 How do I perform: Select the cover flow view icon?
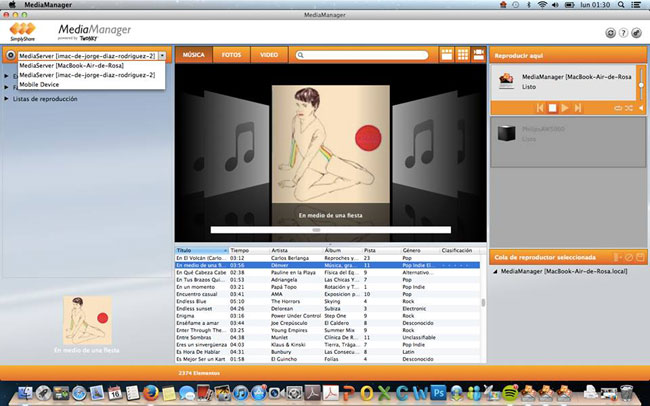tap(478, 55)
